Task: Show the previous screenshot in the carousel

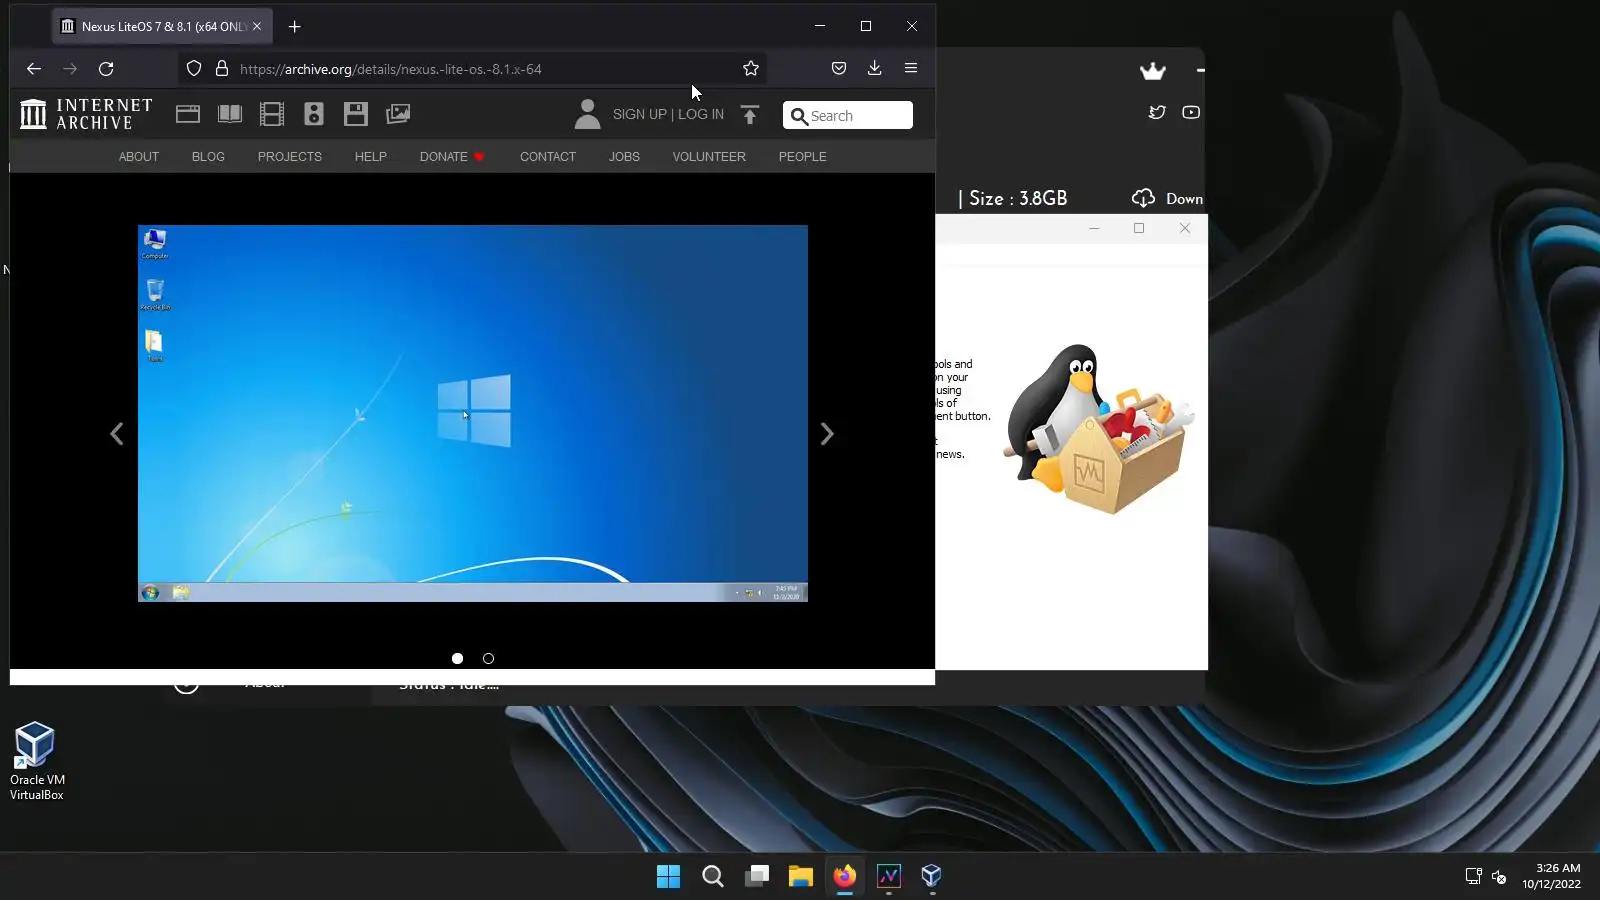Action: pyautogui.click(x=117, y=434)
